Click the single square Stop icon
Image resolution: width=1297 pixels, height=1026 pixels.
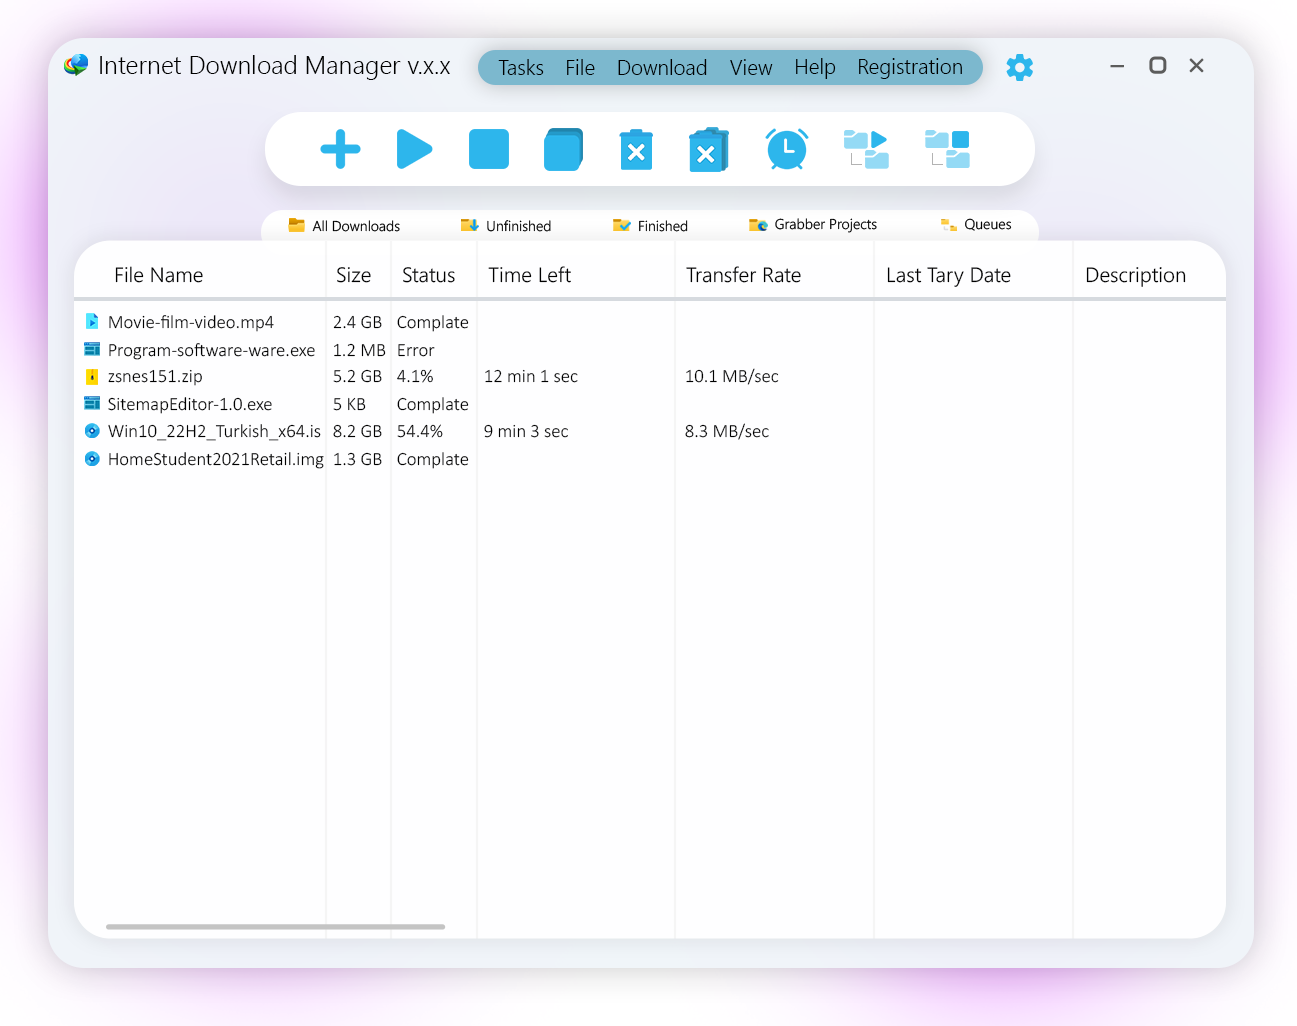(489, 149)
